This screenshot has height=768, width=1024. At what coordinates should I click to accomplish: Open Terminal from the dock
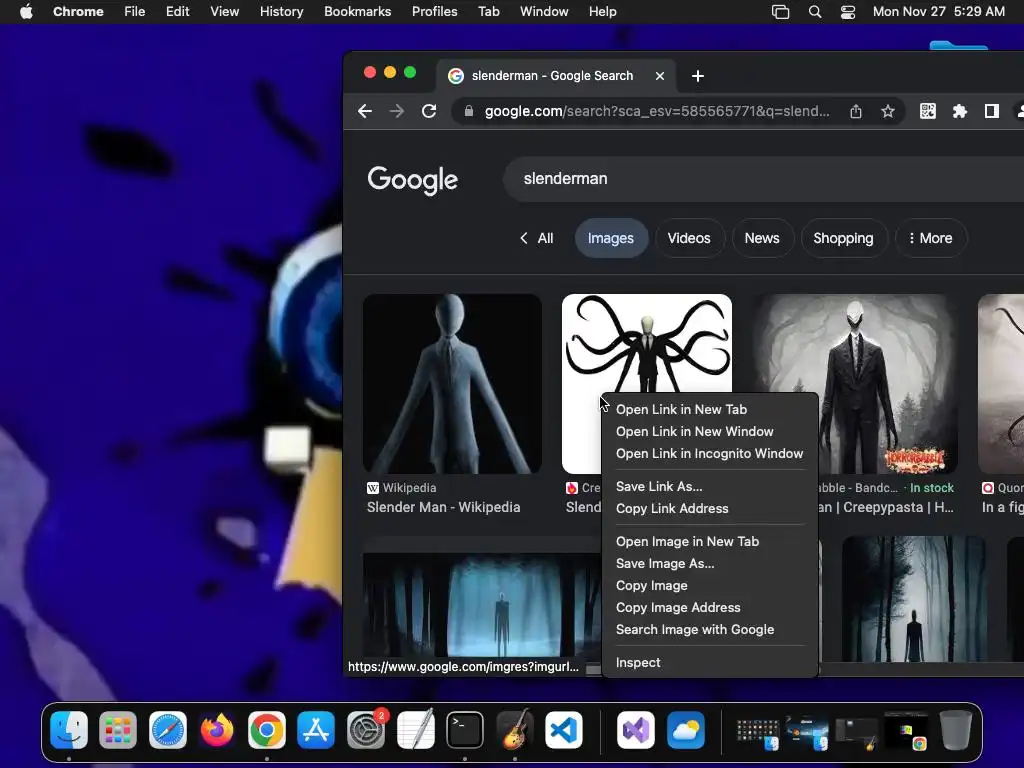[465, 729]
